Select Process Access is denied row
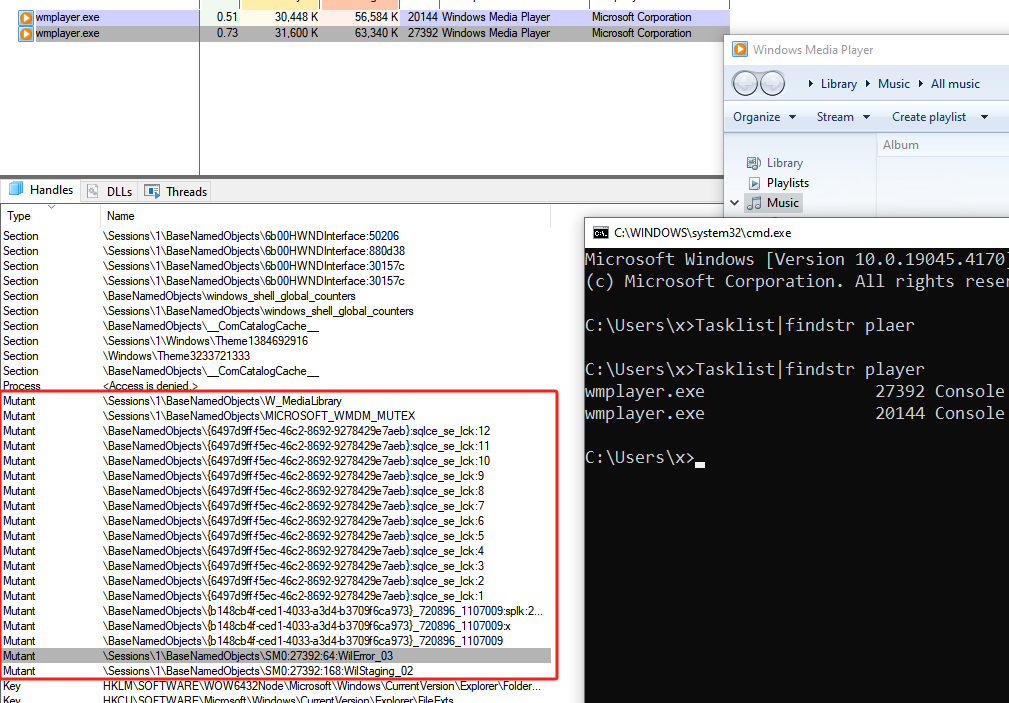This screenshot has height=703, width=1009. 277,386
